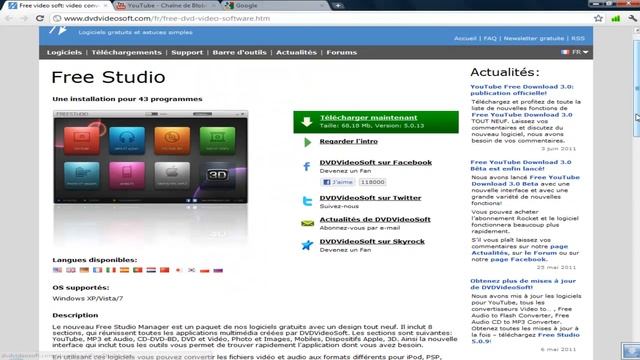Viewport: 640px width, 360px height.
Task: Click the address bar URL field
Action: (322, 18)
